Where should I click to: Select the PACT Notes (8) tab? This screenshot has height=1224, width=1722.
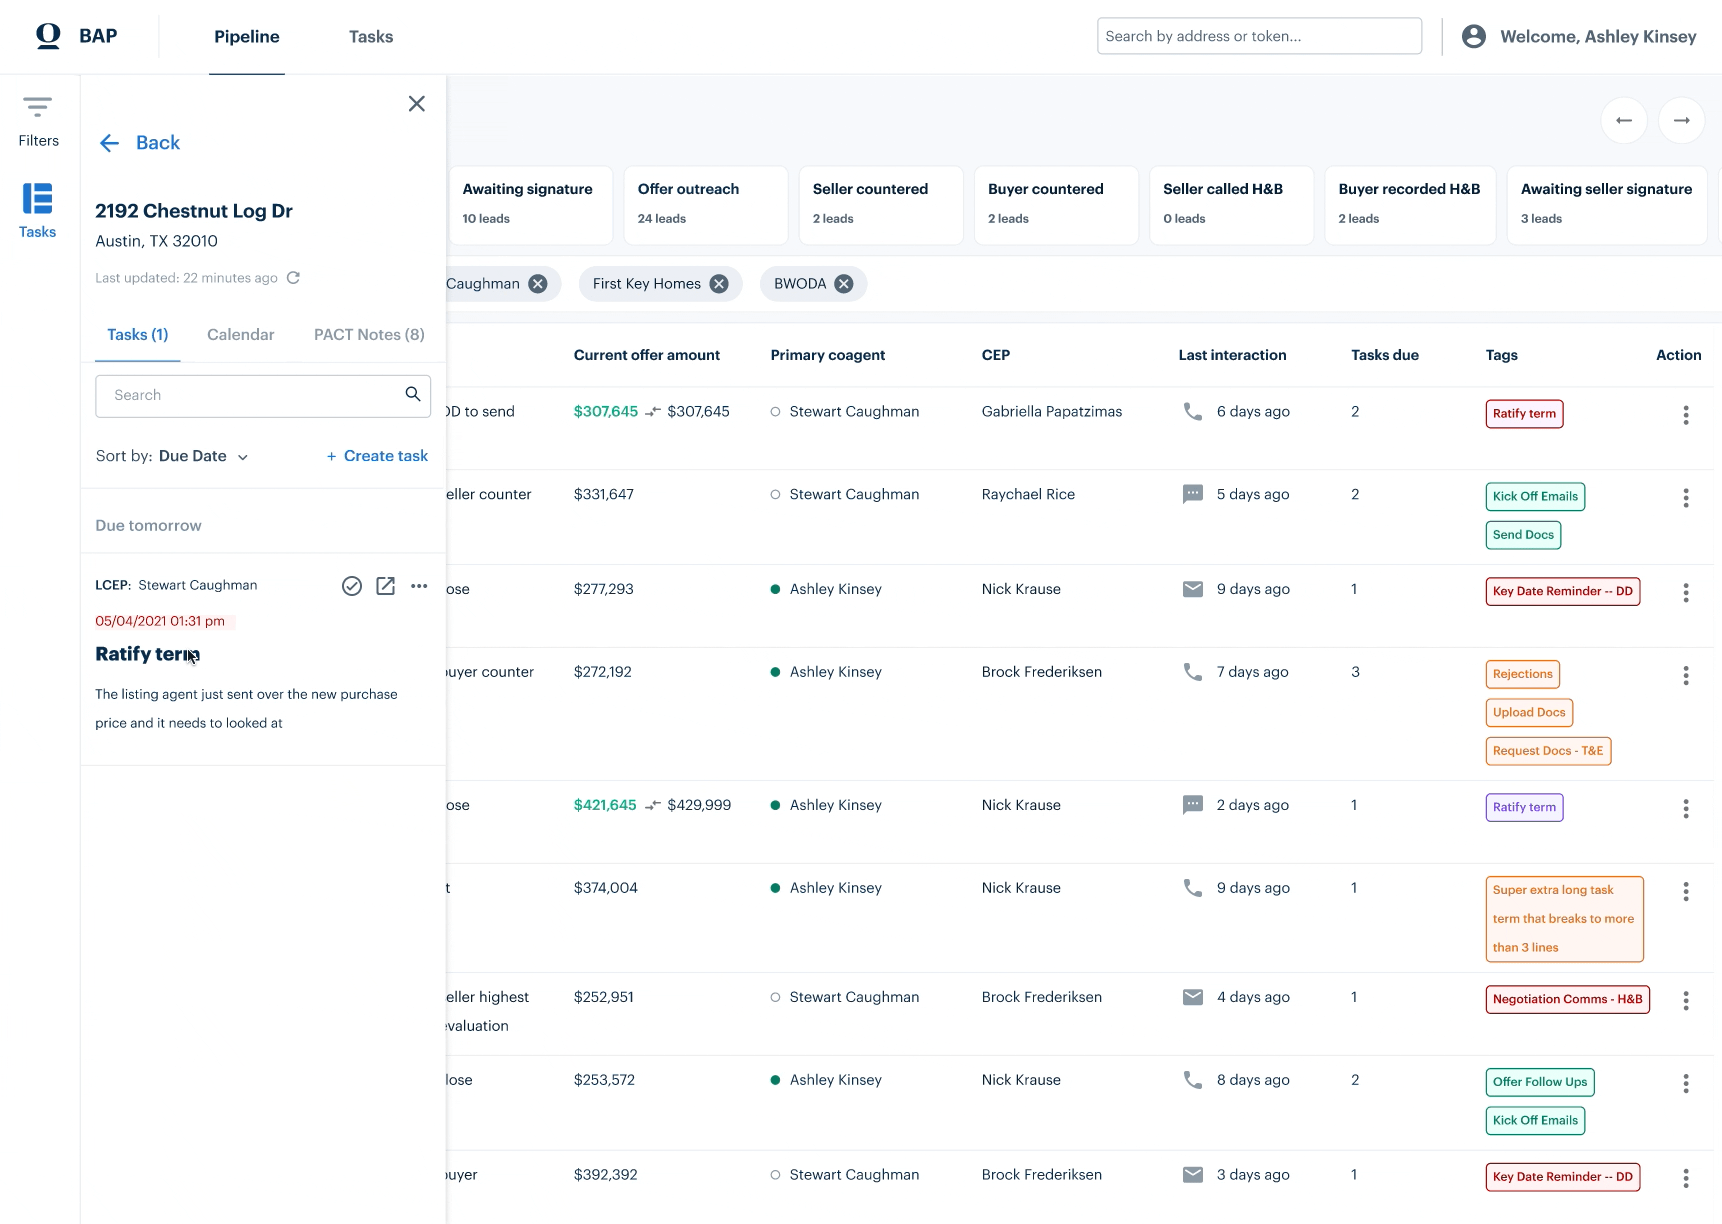click(369, 335)
